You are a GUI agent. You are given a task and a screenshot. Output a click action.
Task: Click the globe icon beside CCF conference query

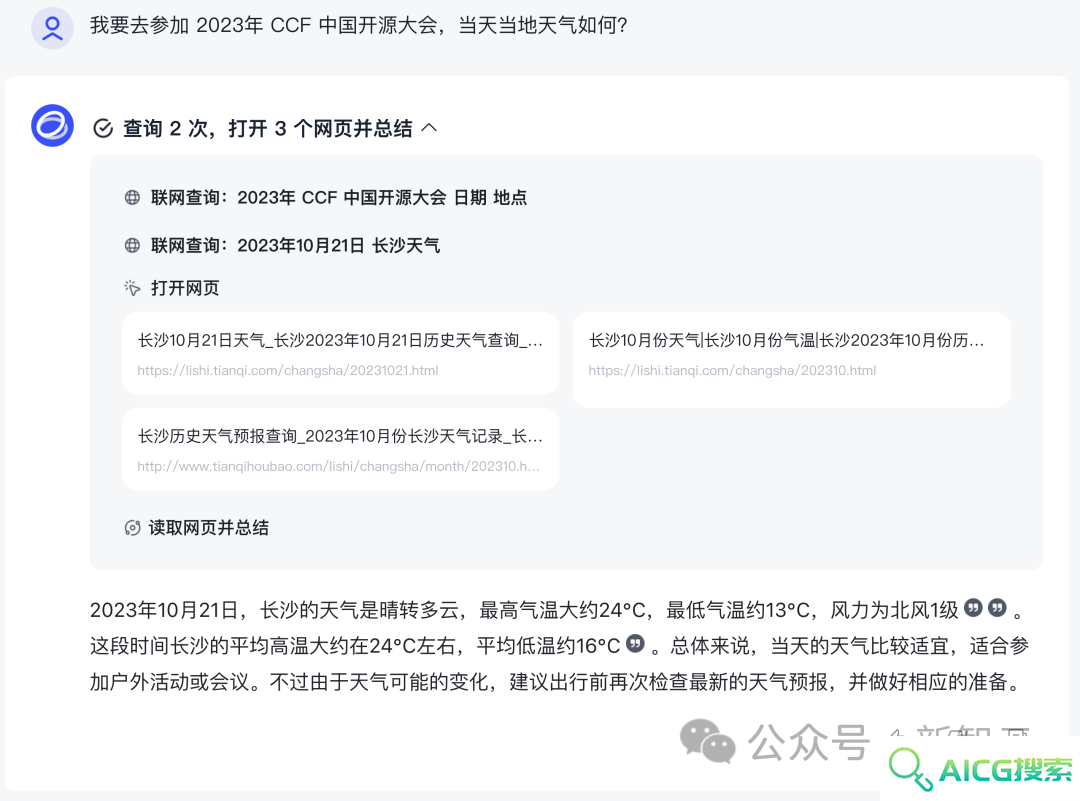click(x=132, y=198)
